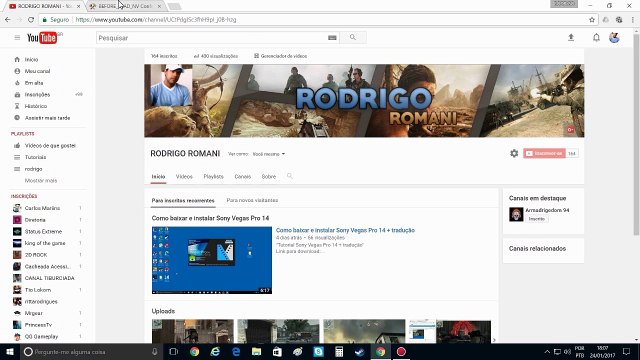Open Skype from taskbar
640x360 pixels.
click(318, 351)
